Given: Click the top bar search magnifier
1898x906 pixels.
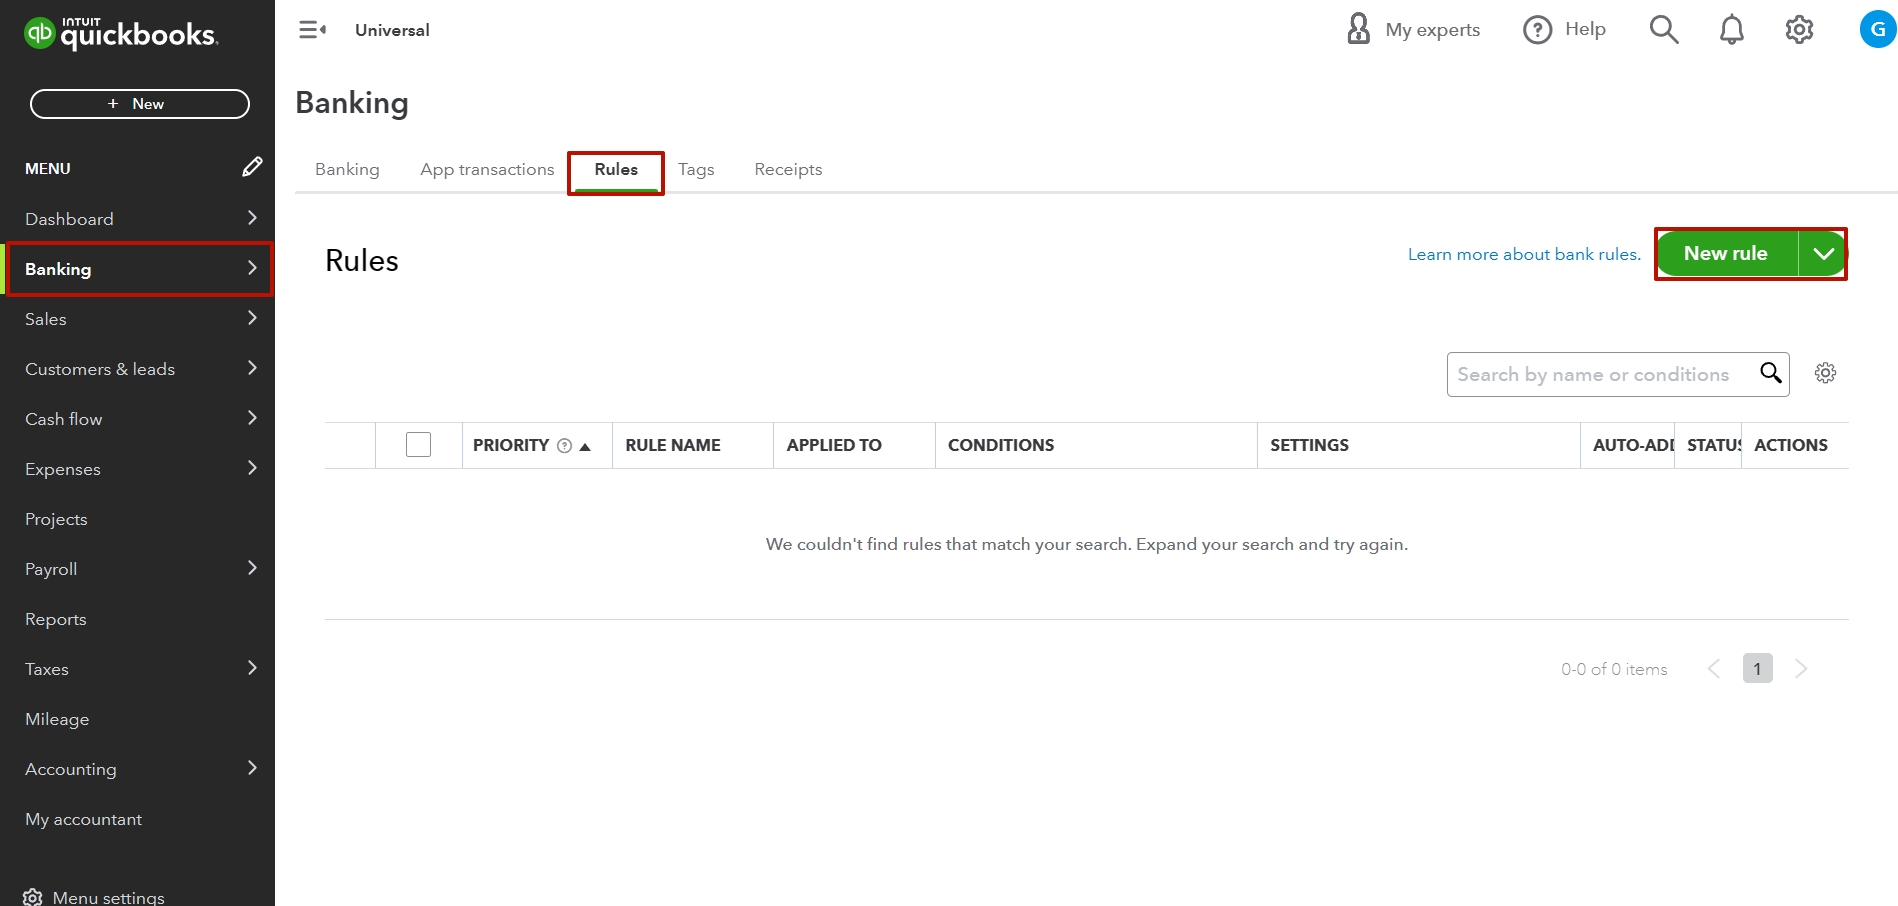Looking at the screenshot, I should pos(1664,29).
